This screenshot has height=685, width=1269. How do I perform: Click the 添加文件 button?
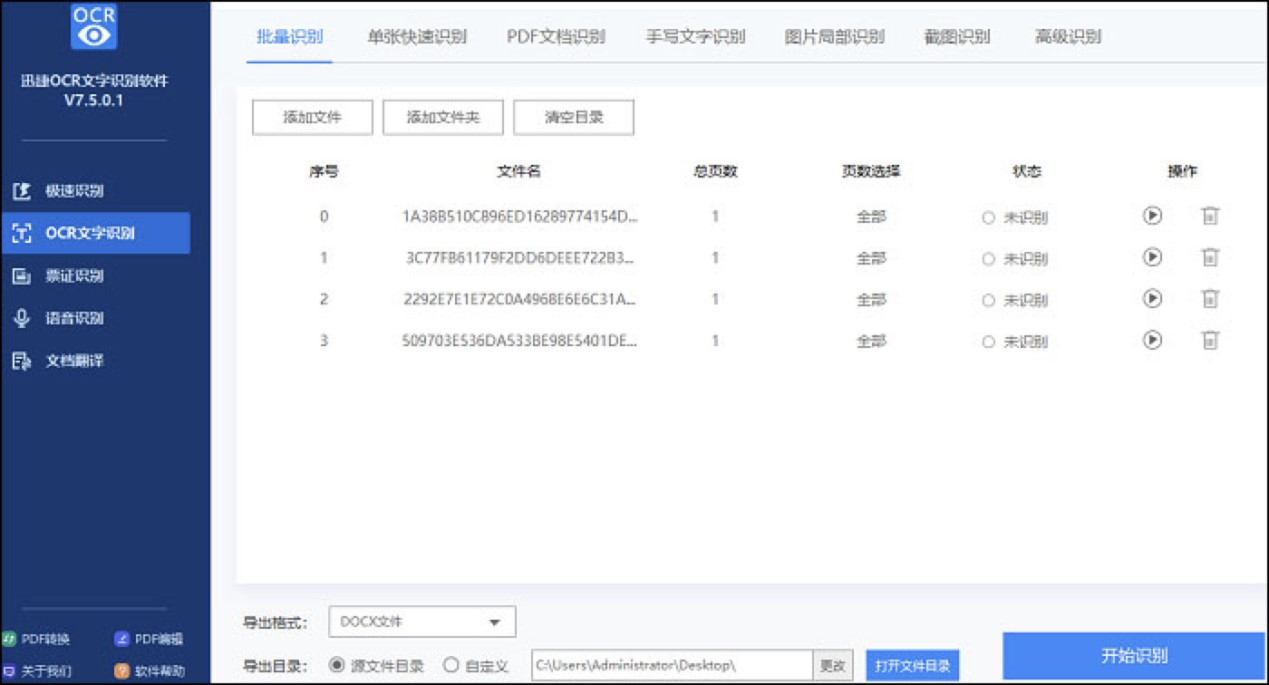312,117
